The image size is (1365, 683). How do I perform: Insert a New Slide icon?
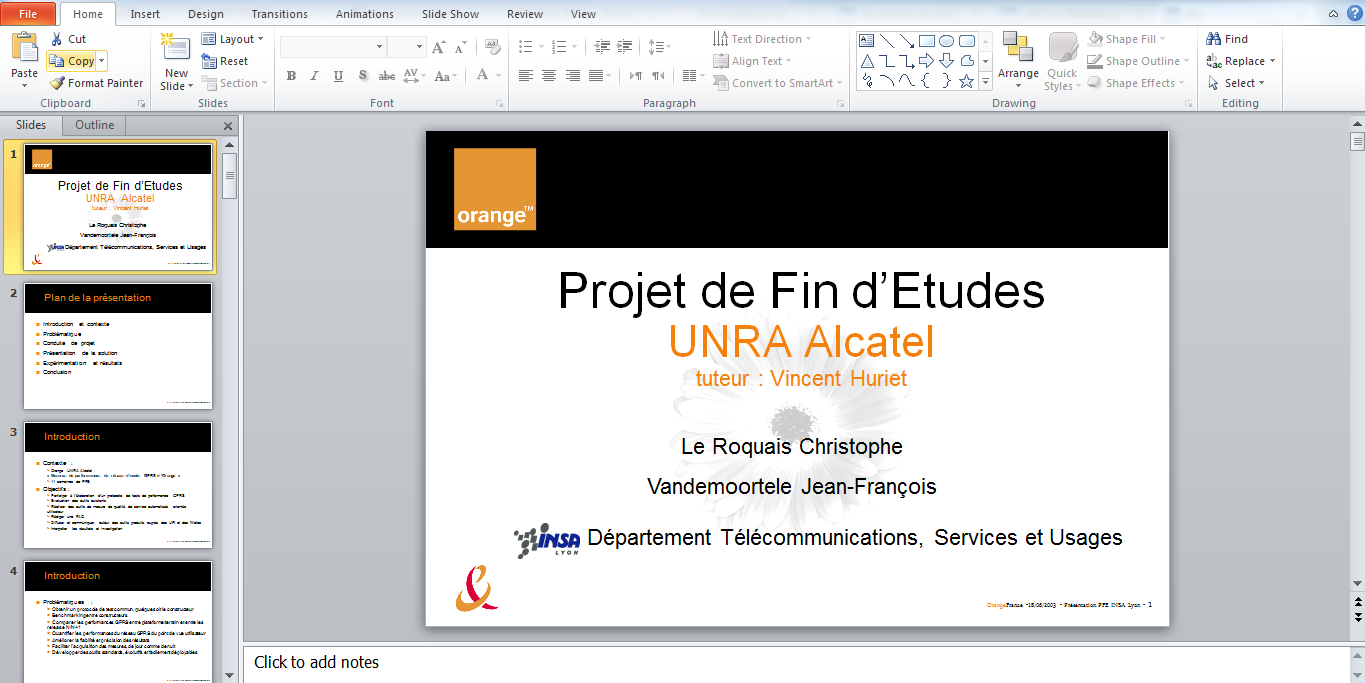[x=175, y=46]
